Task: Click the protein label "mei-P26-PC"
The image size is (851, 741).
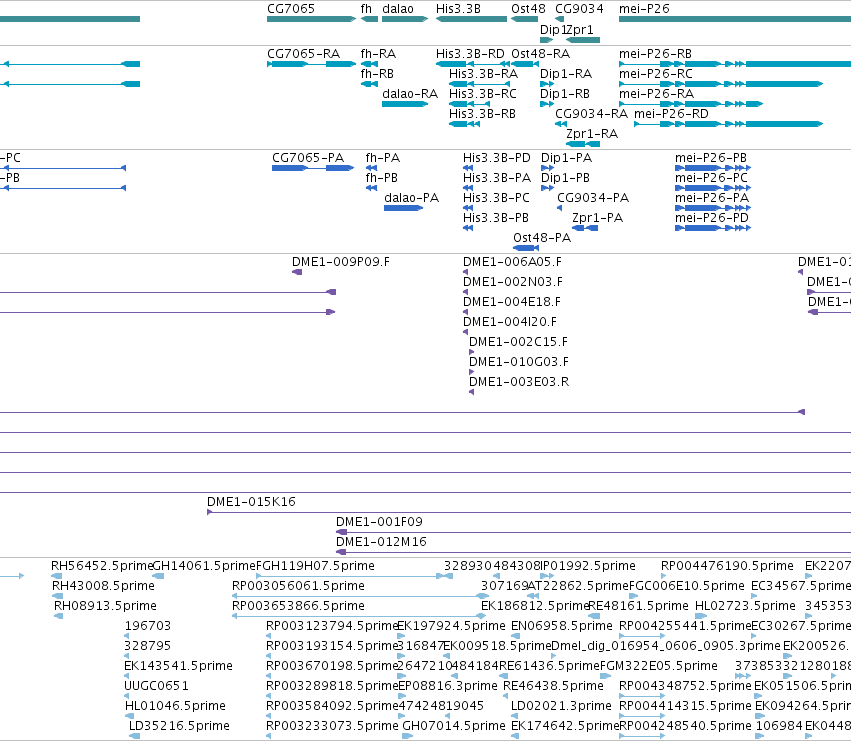Action: point(711,178)
